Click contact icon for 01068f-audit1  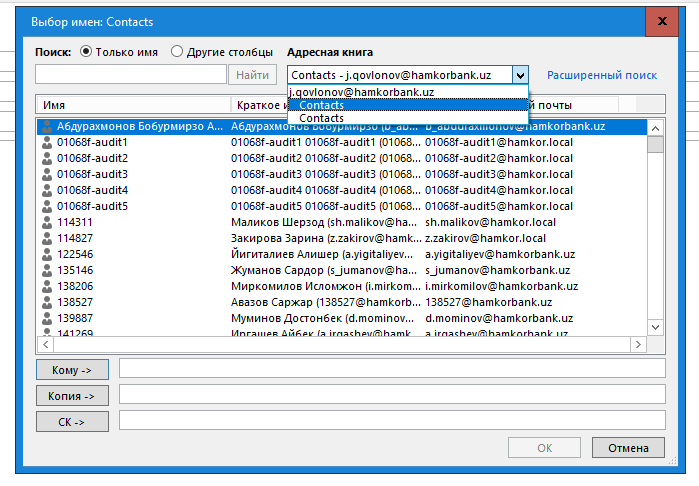tap(47, 143)
